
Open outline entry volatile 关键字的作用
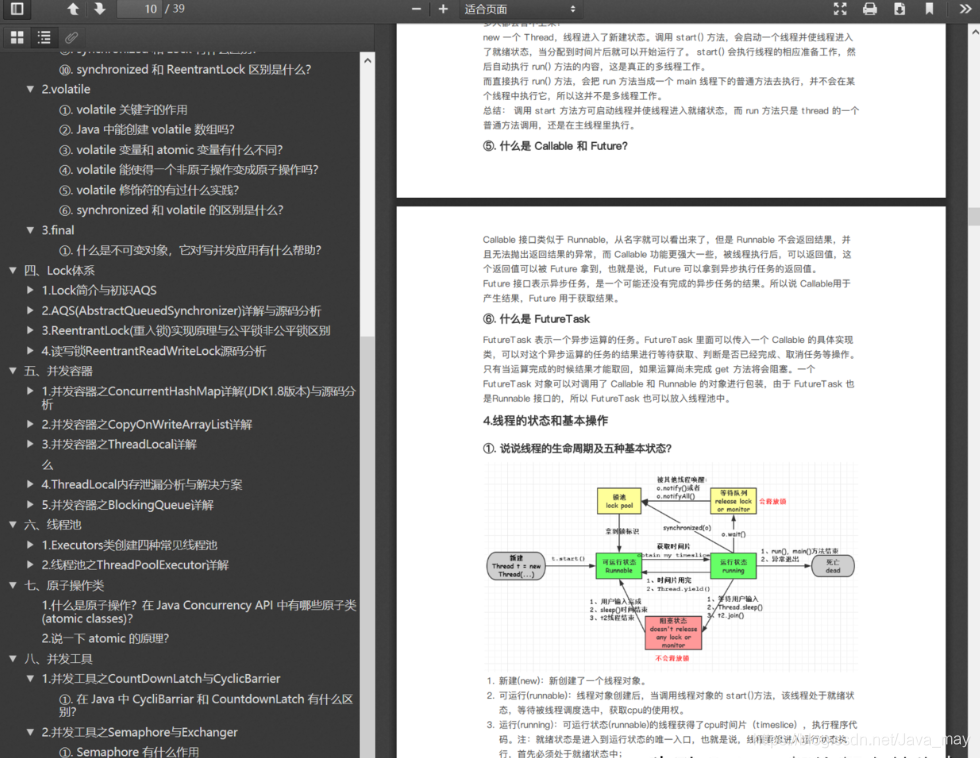(x=123, y=109)
